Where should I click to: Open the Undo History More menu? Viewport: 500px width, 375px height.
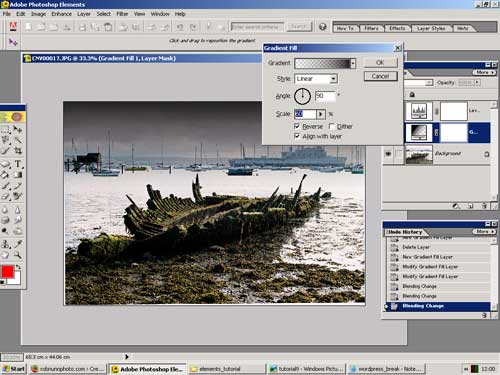484,231
